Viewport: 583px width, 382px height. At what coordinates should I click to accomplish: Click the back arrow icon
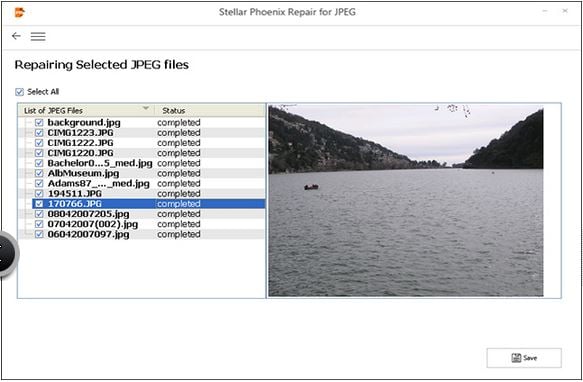pyautogui.click(x=16, y=36)
